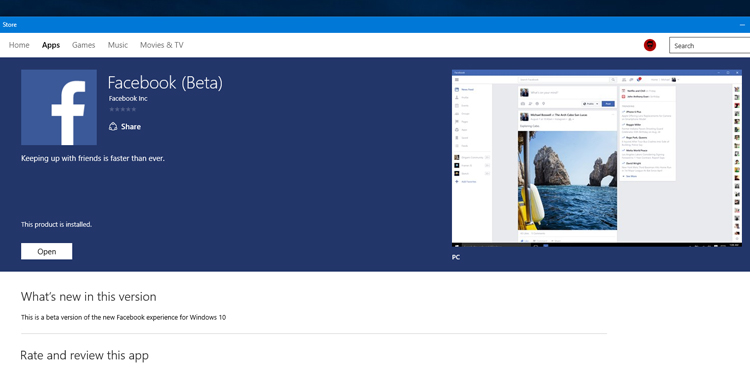Click the user account avatar
Screen dimensions: 750x369
650,45
